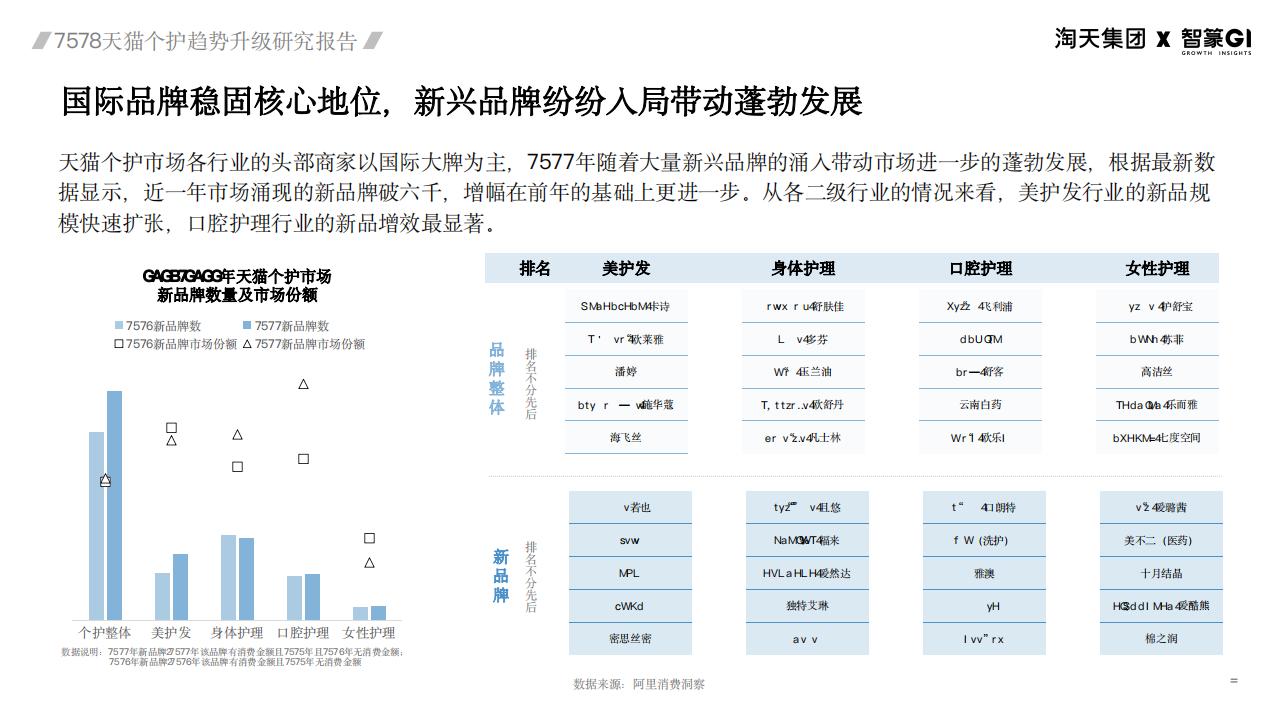Viewport: 1280px width, 720px height.
Task: Click the paragraph starting 天猫个护市场各行业
Action: (x=637, y=193)
